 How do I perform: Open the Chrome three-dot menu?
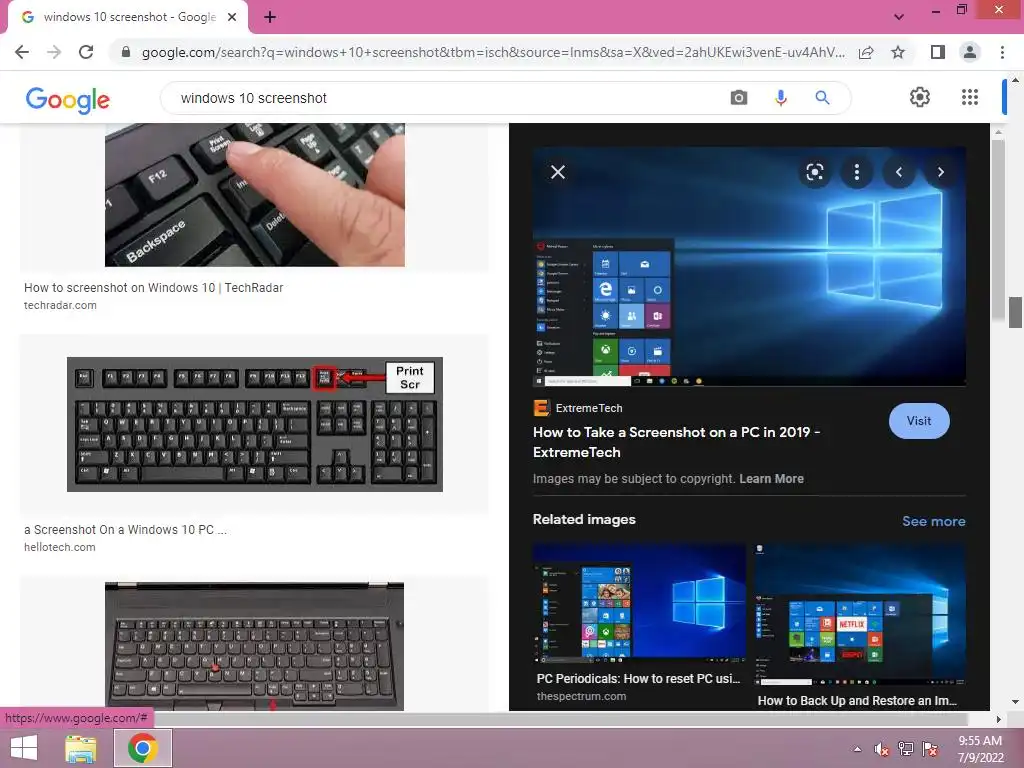[x=1002, y=52]
